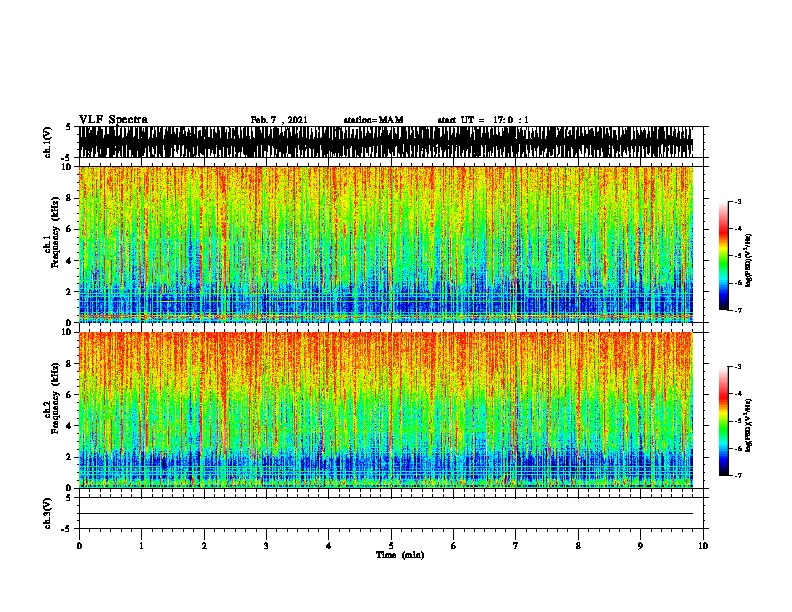The height and width of the screenshot is (612, 792).
Task: Click the ch.1 voltage waveform strip
Action: 386,142
